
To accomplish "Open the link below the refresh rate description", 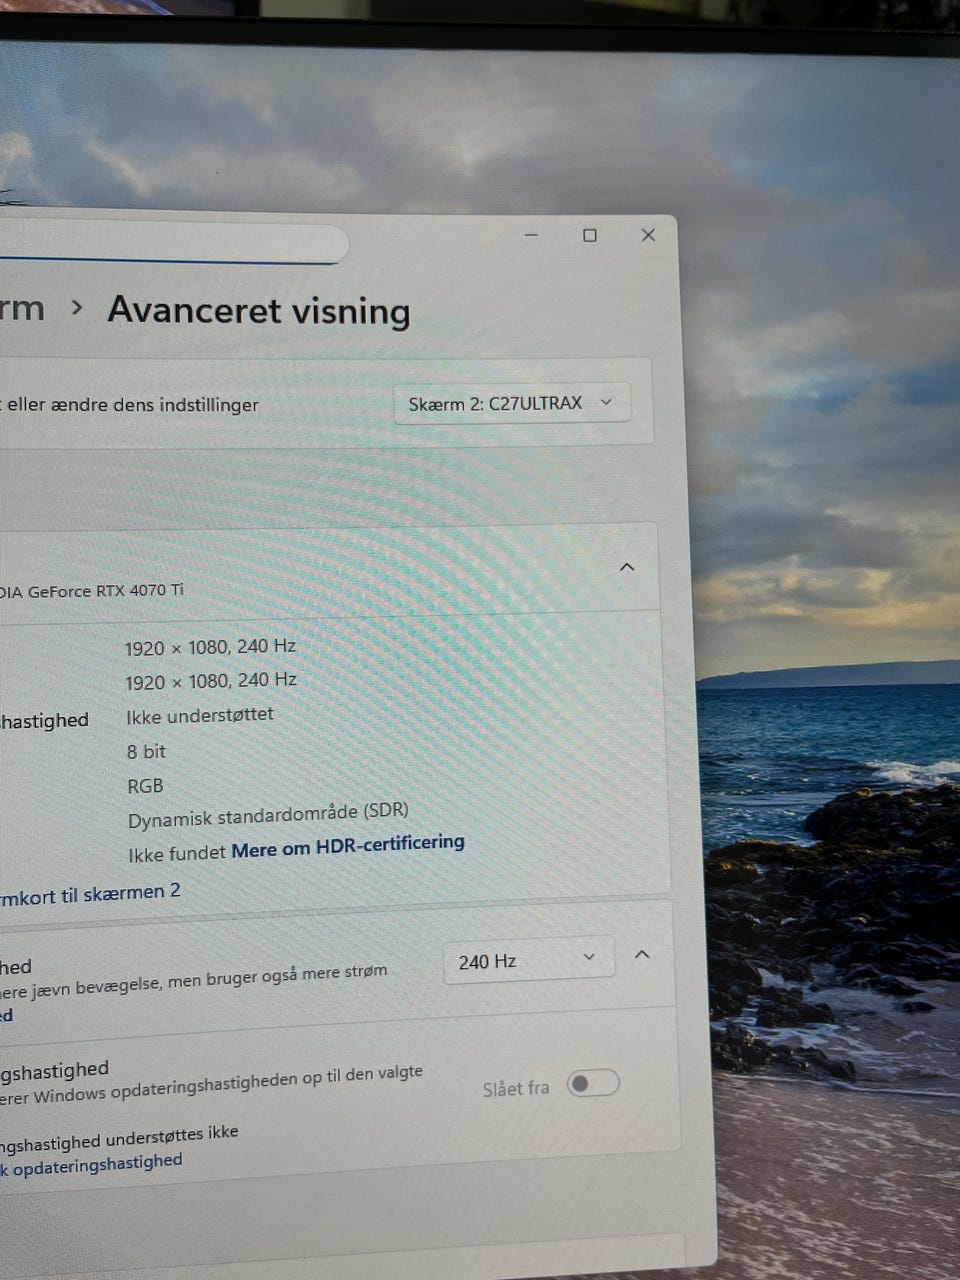I will 6,1016.
